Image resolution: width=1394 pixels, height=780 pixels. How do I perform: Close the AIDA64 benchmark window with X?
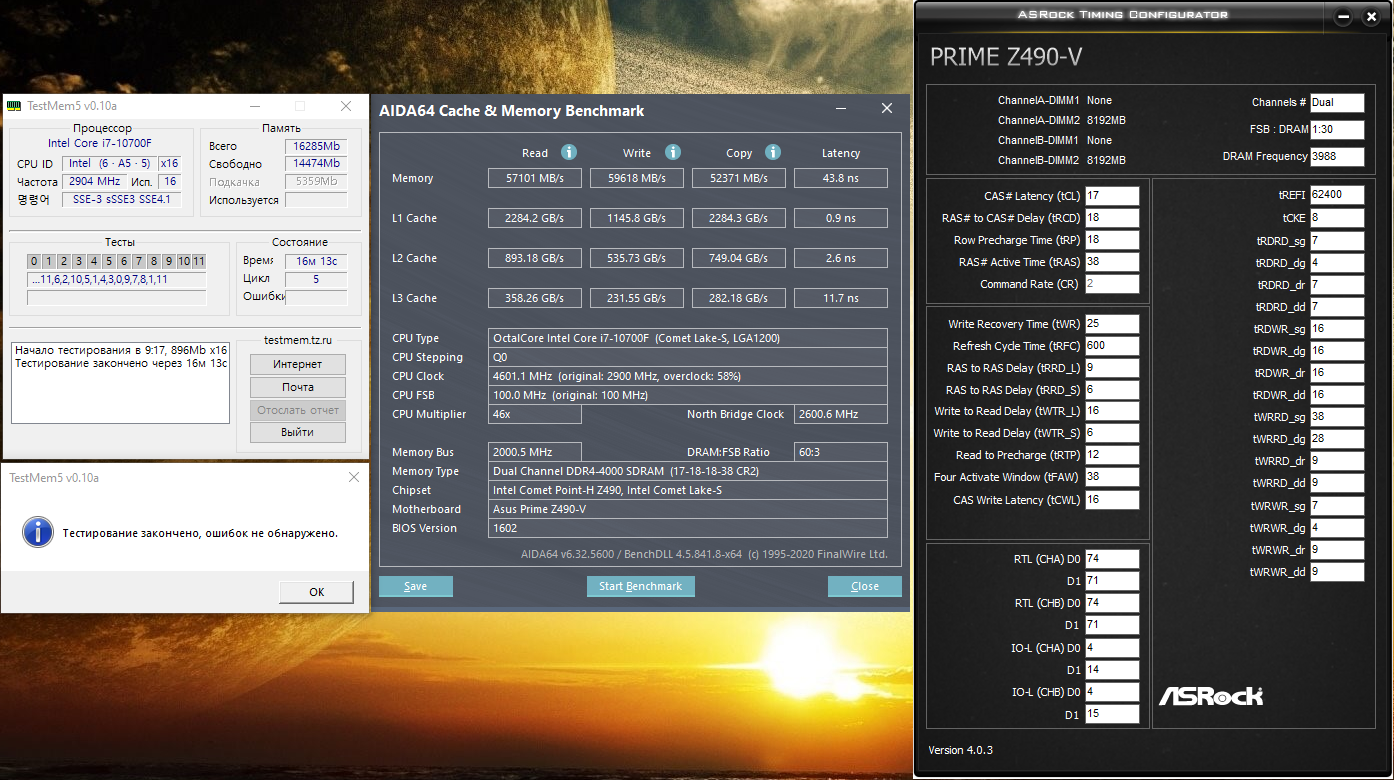tap(886, 109)
